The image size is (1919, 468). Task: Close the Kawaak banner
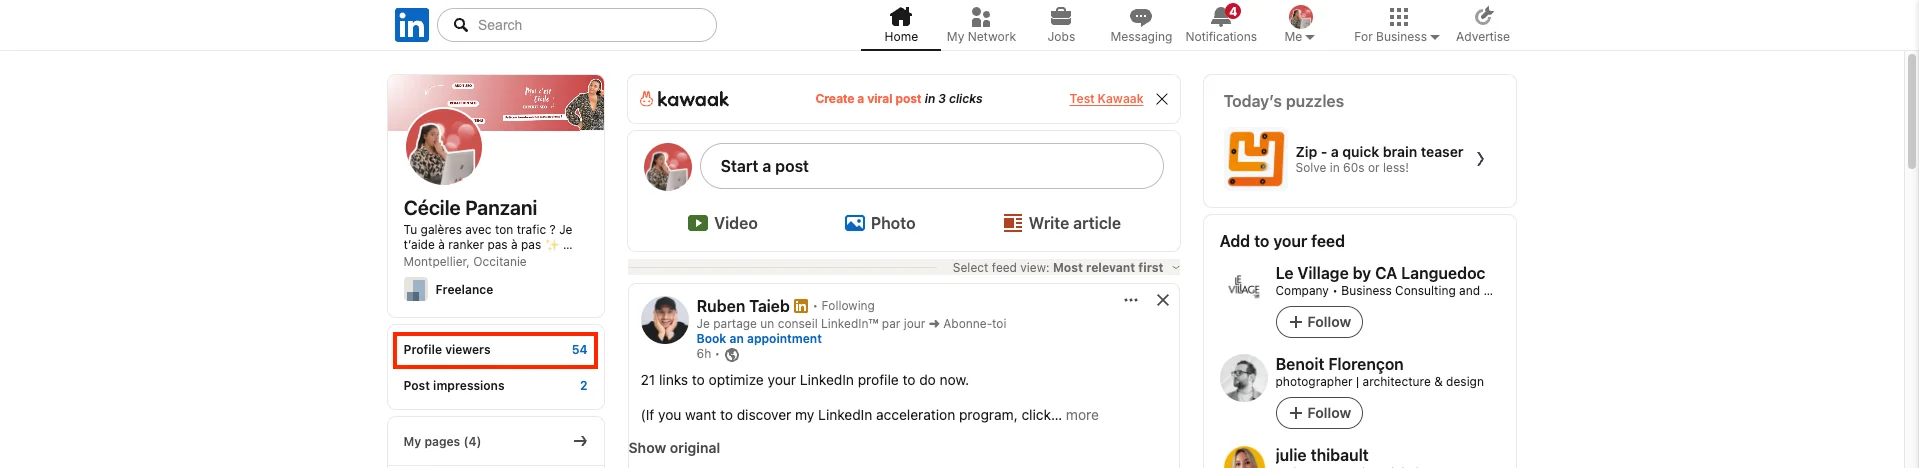pos(1162,99)
